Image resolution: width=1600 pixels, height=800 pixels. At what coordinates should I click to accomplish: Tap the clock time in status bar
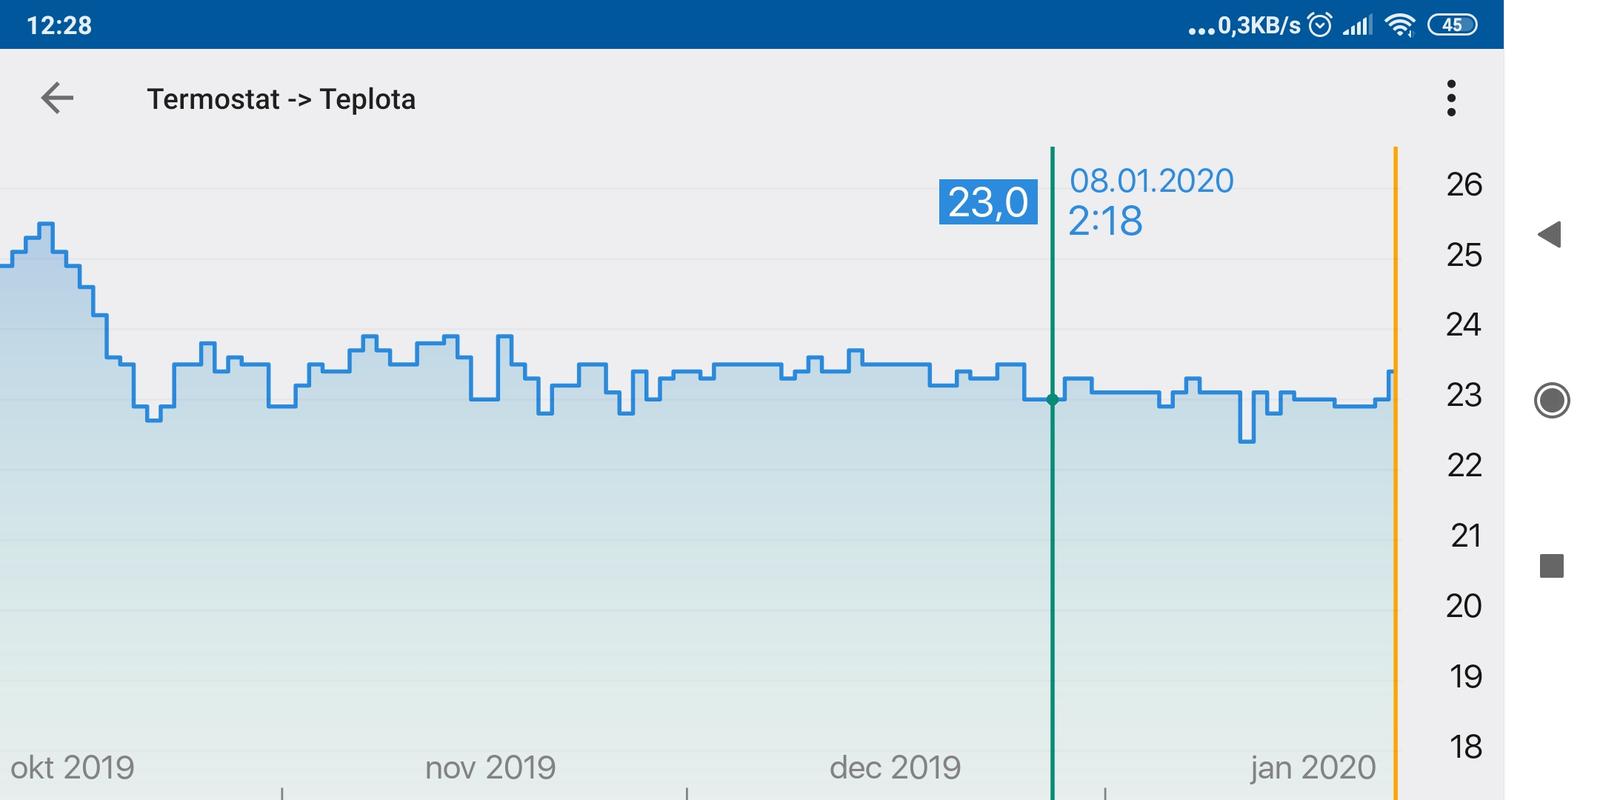point(59,25)
